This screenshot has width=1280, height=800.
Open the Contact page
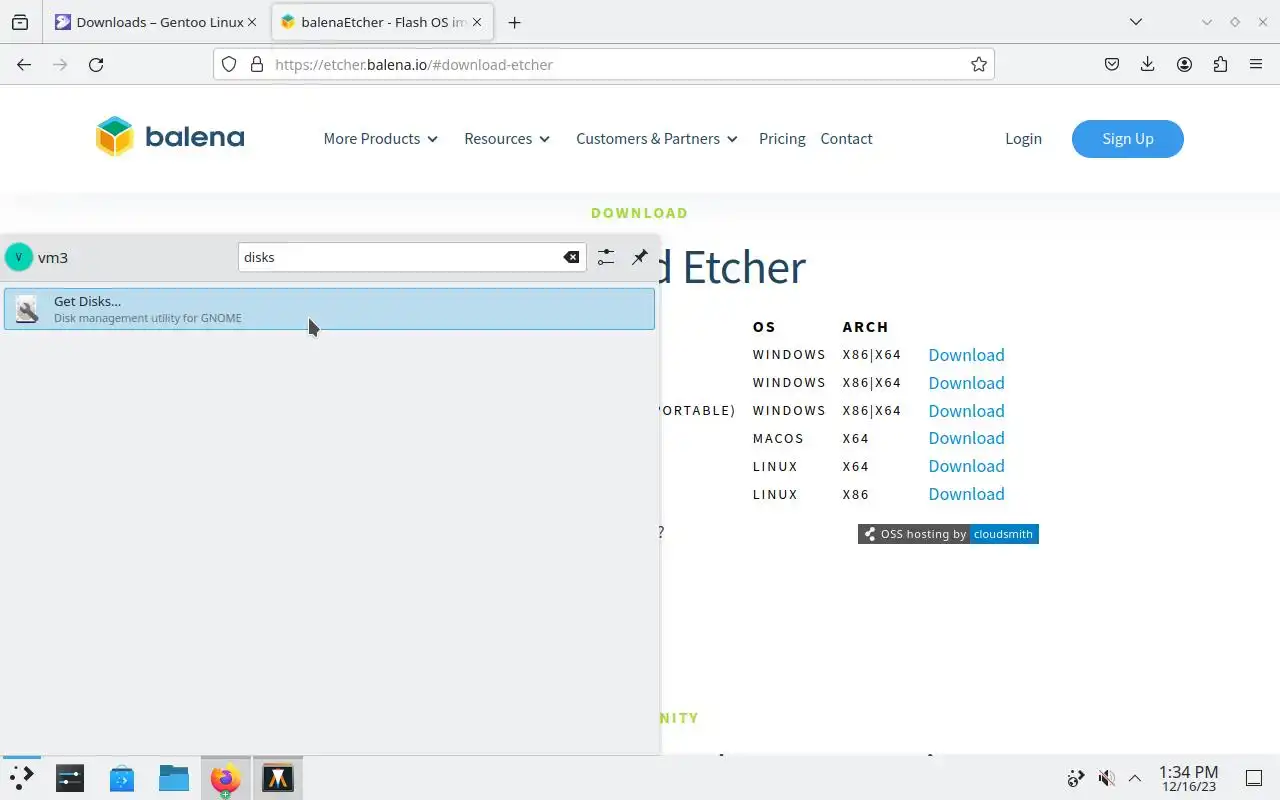coord(846,139)
